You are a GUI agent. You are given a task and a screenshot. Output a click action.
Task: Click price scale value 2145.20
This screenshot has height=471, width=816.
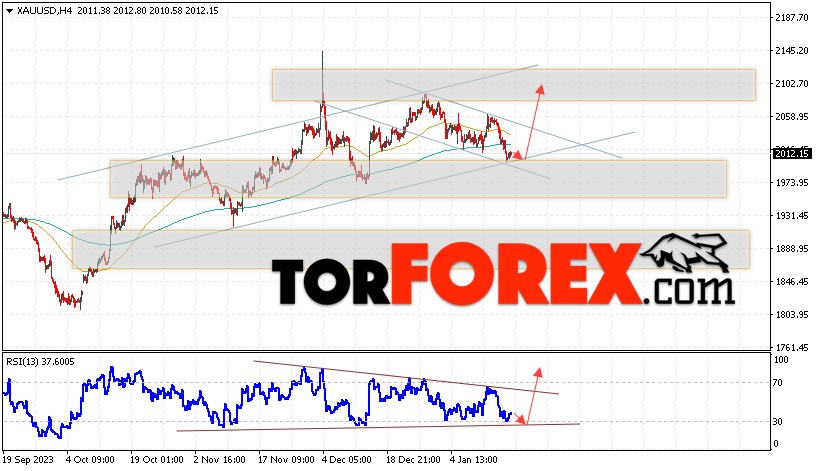tap(792, 50)
